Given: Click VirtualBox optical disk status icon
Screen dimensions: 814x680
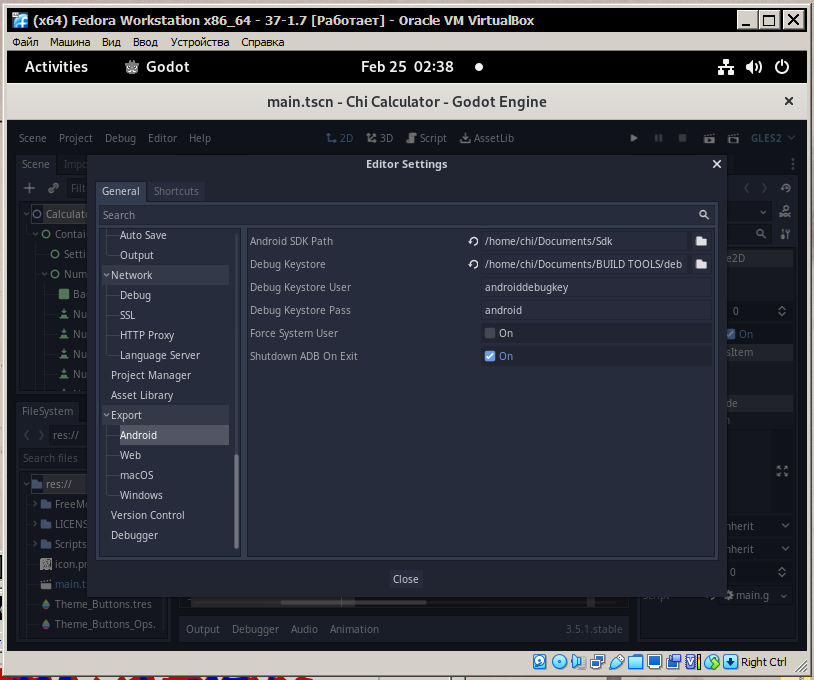Looking at the screenshot, I should pyautogui.click(x=559, y=662).
